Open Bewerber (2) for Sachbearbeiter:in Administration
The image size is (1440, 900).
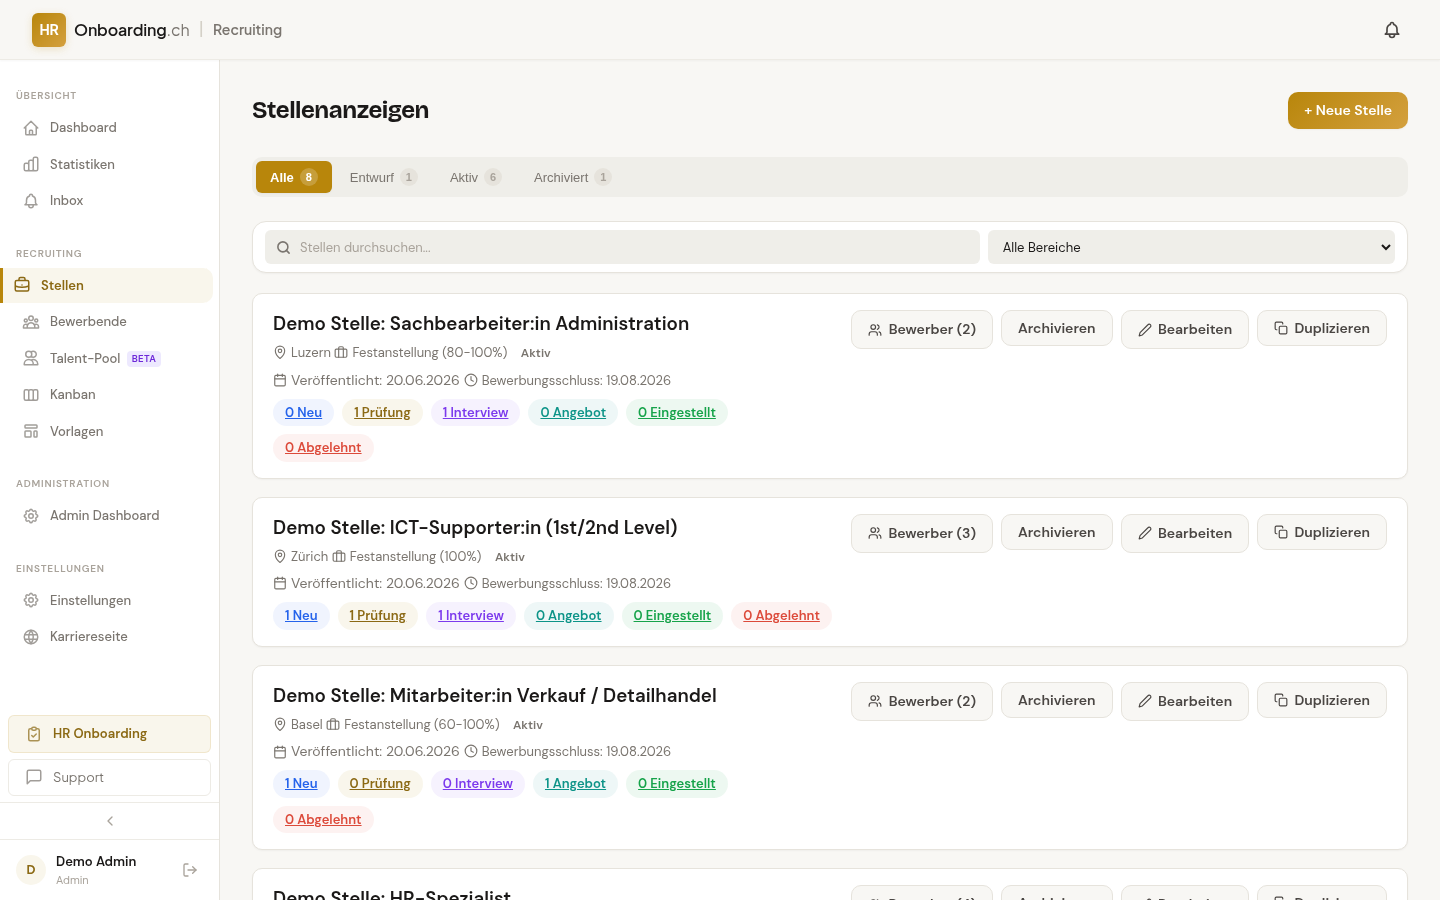coord(922,329)
